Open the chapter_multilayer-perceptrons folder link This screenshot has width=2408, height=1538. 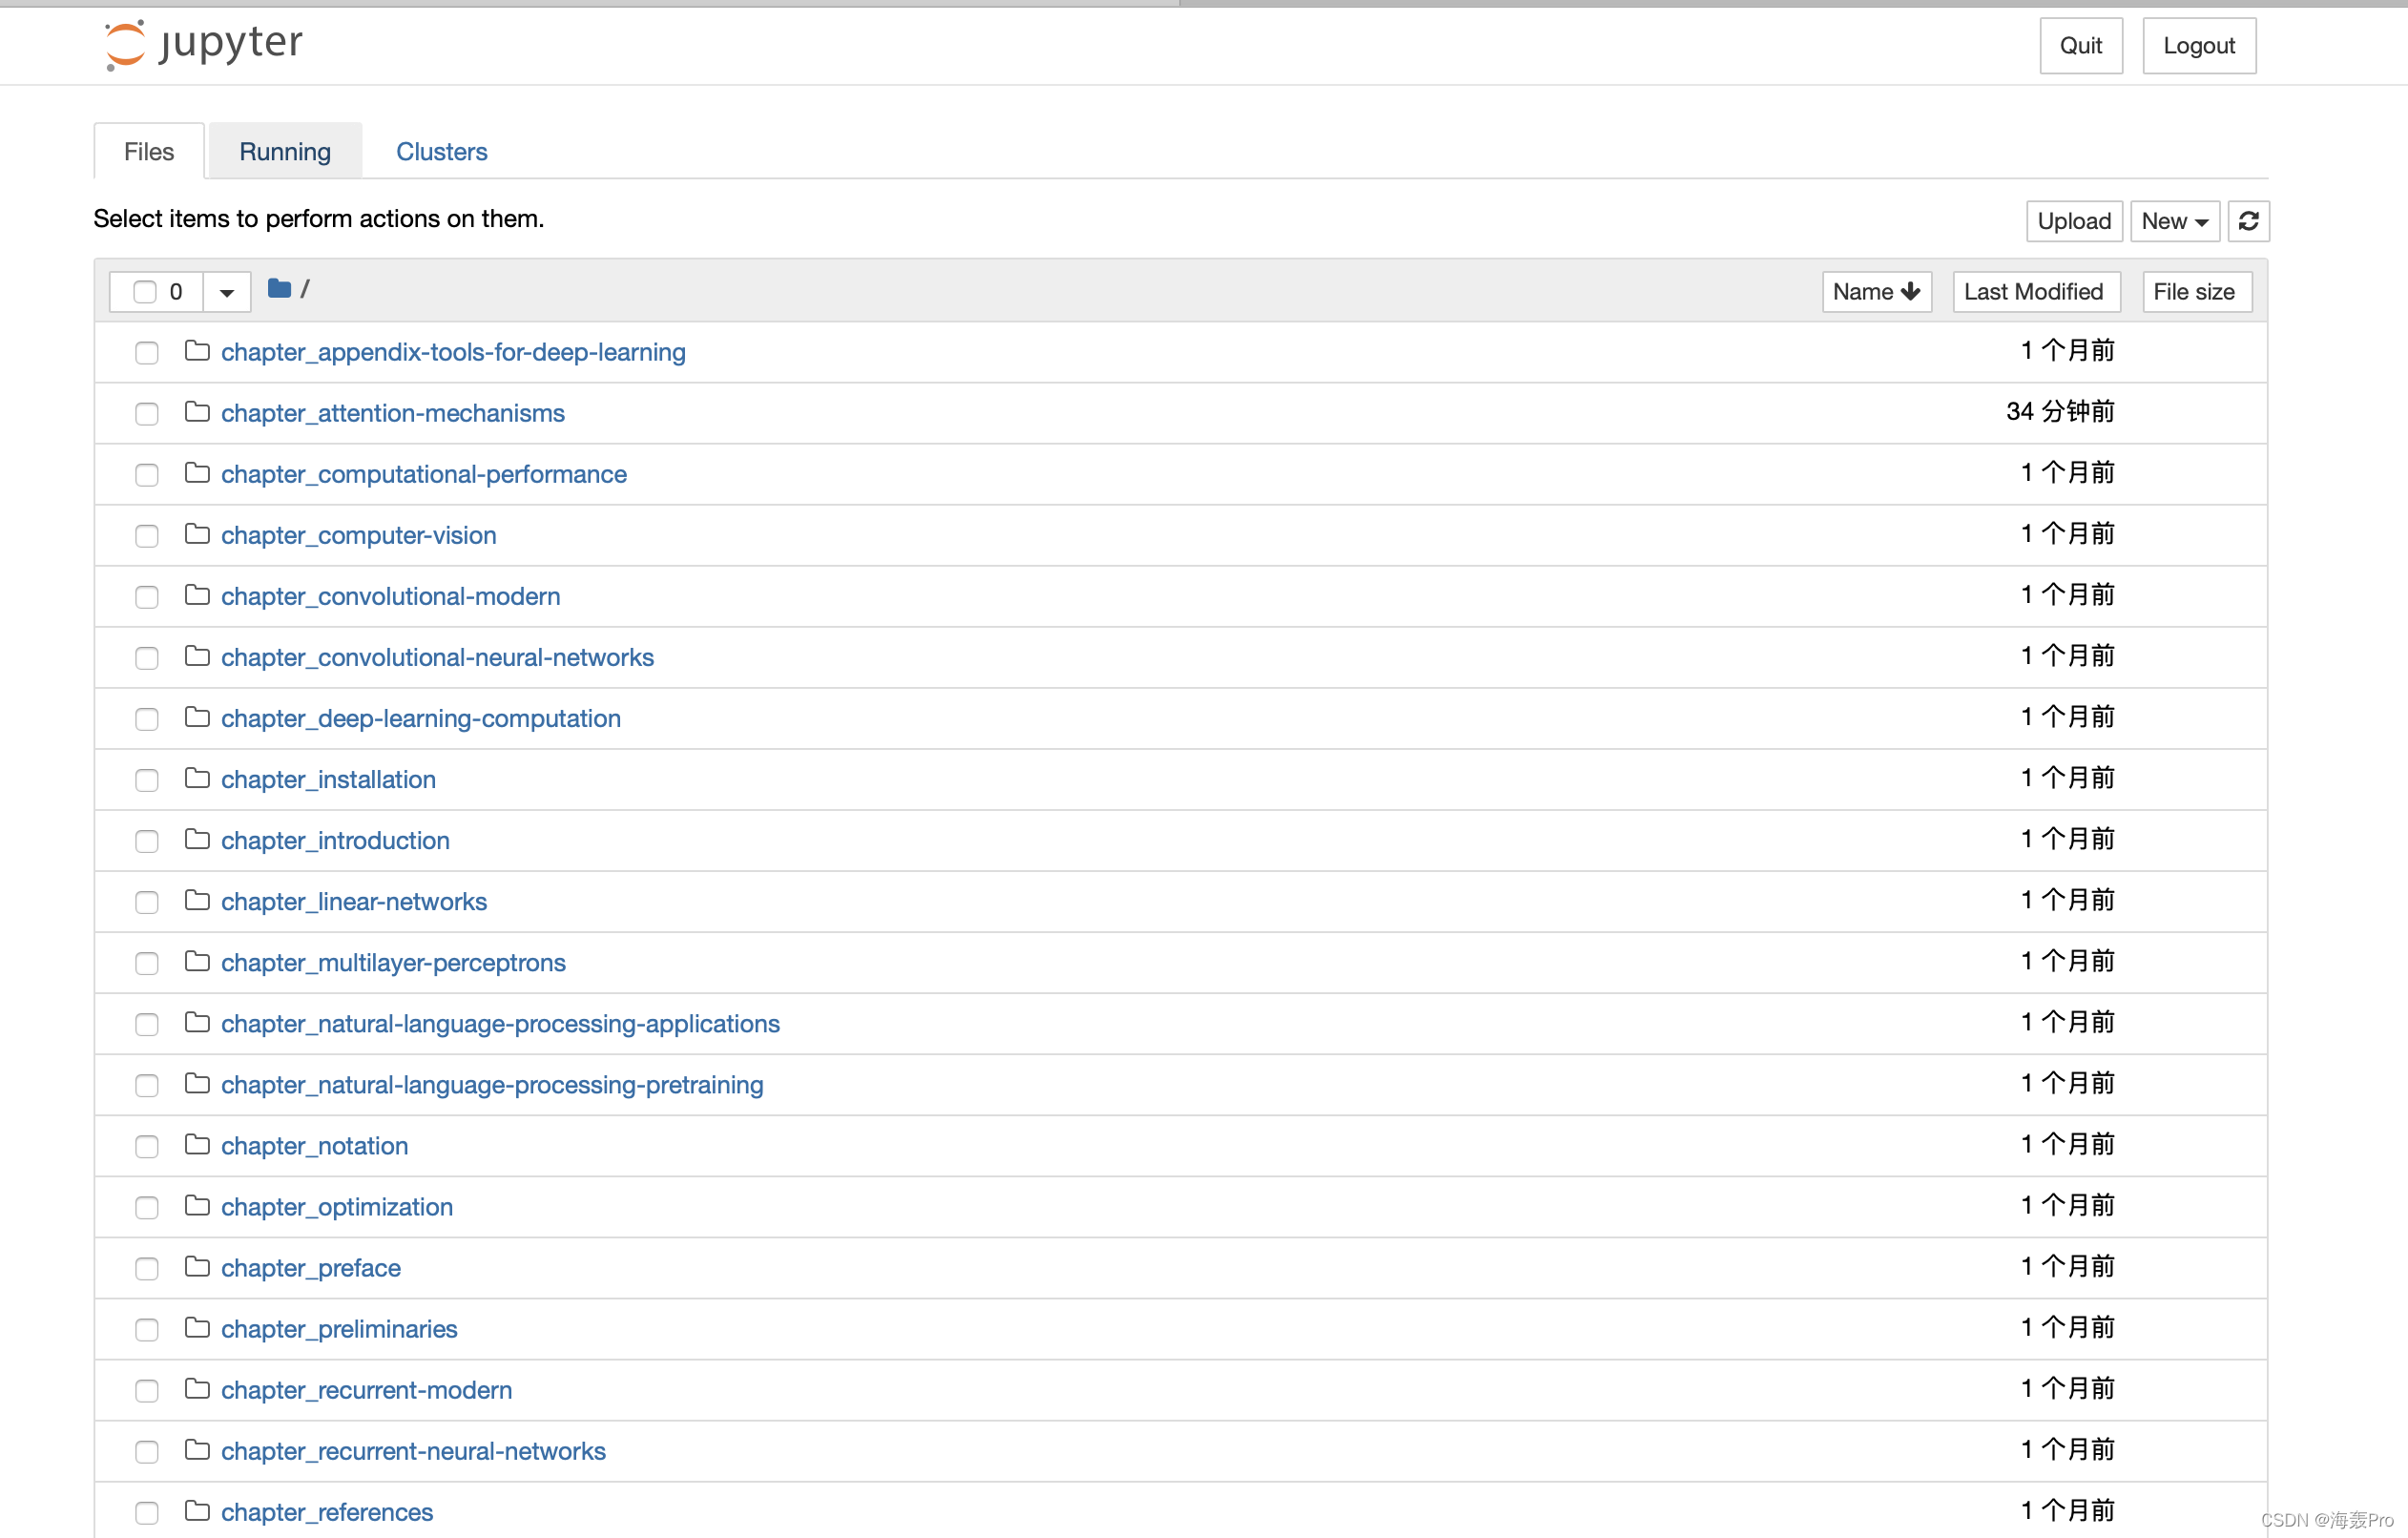tap(393, 962)
